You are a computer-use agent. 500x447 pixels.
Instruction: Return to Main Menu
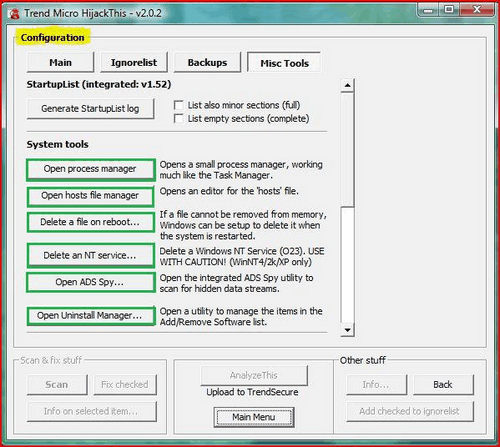254,417
